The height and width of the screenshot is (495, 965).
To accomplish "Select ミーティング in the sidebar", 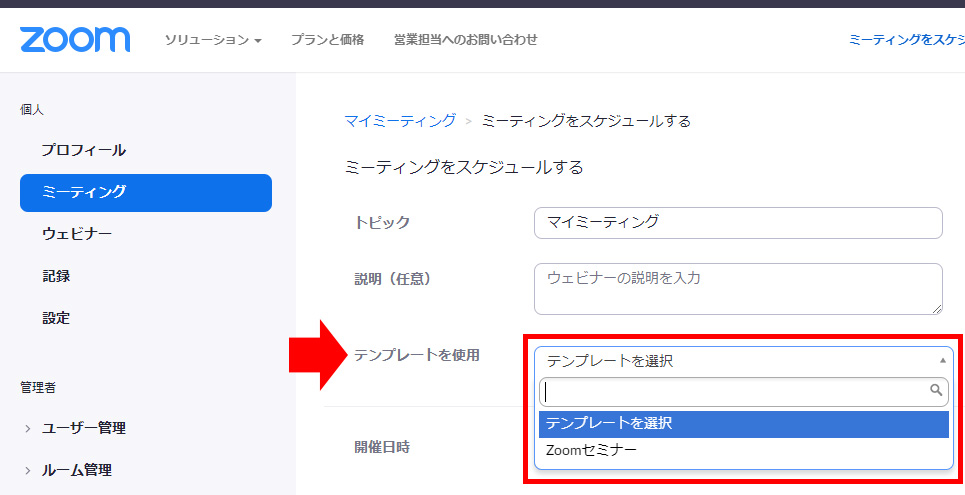I will pos(145,192).
